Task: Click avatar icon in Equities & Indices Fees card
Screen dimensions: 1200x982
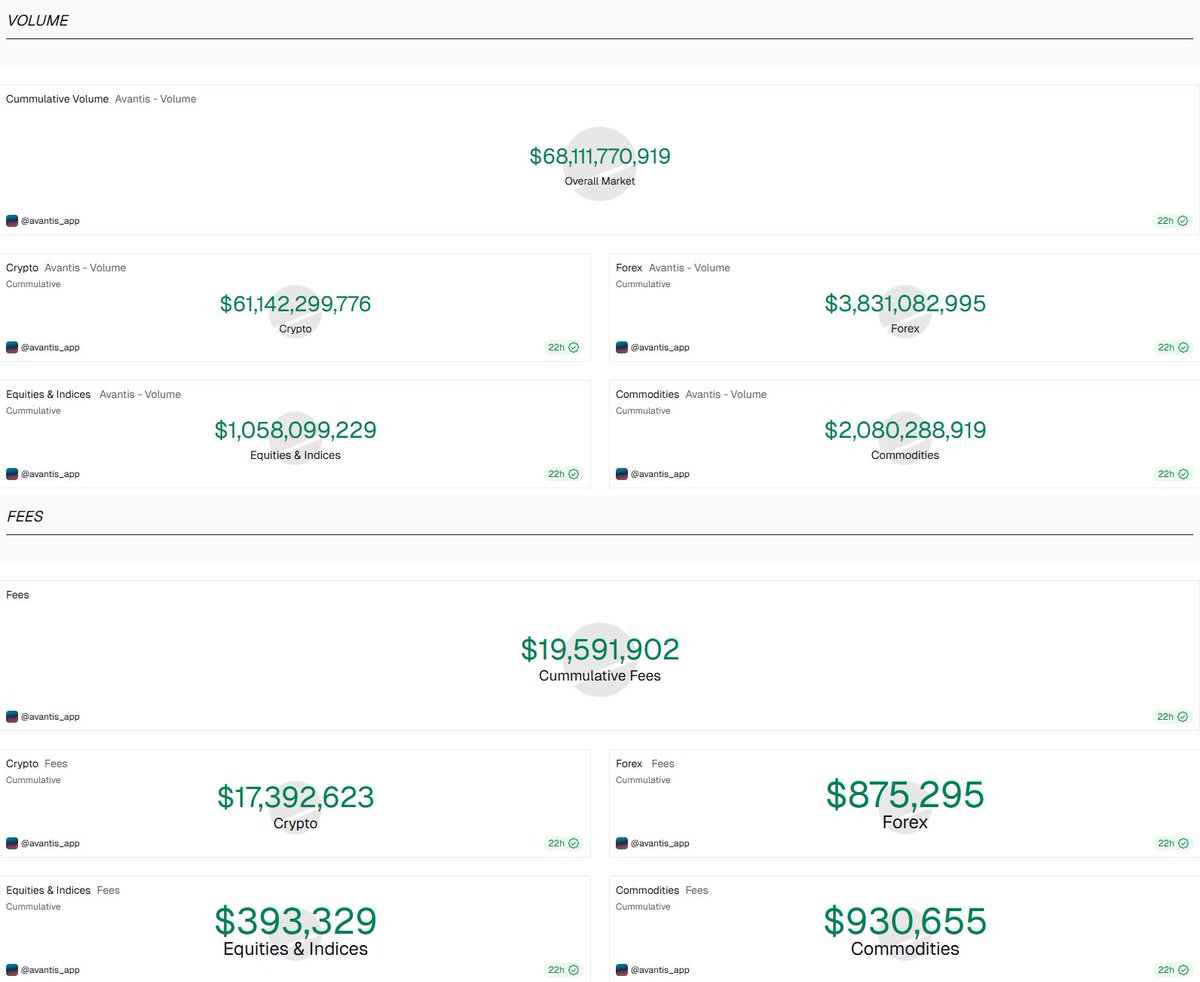Action: pos(12,970)
